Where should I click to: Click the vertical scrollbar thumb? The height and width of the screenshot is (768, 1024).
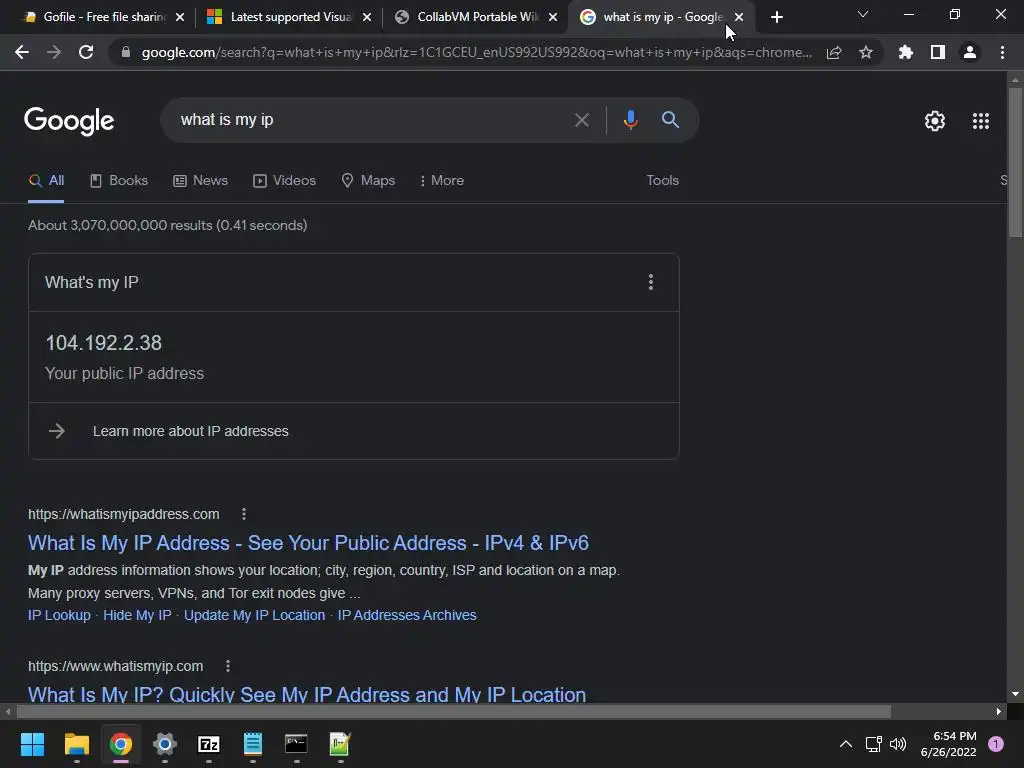(x=1015, y=163)
